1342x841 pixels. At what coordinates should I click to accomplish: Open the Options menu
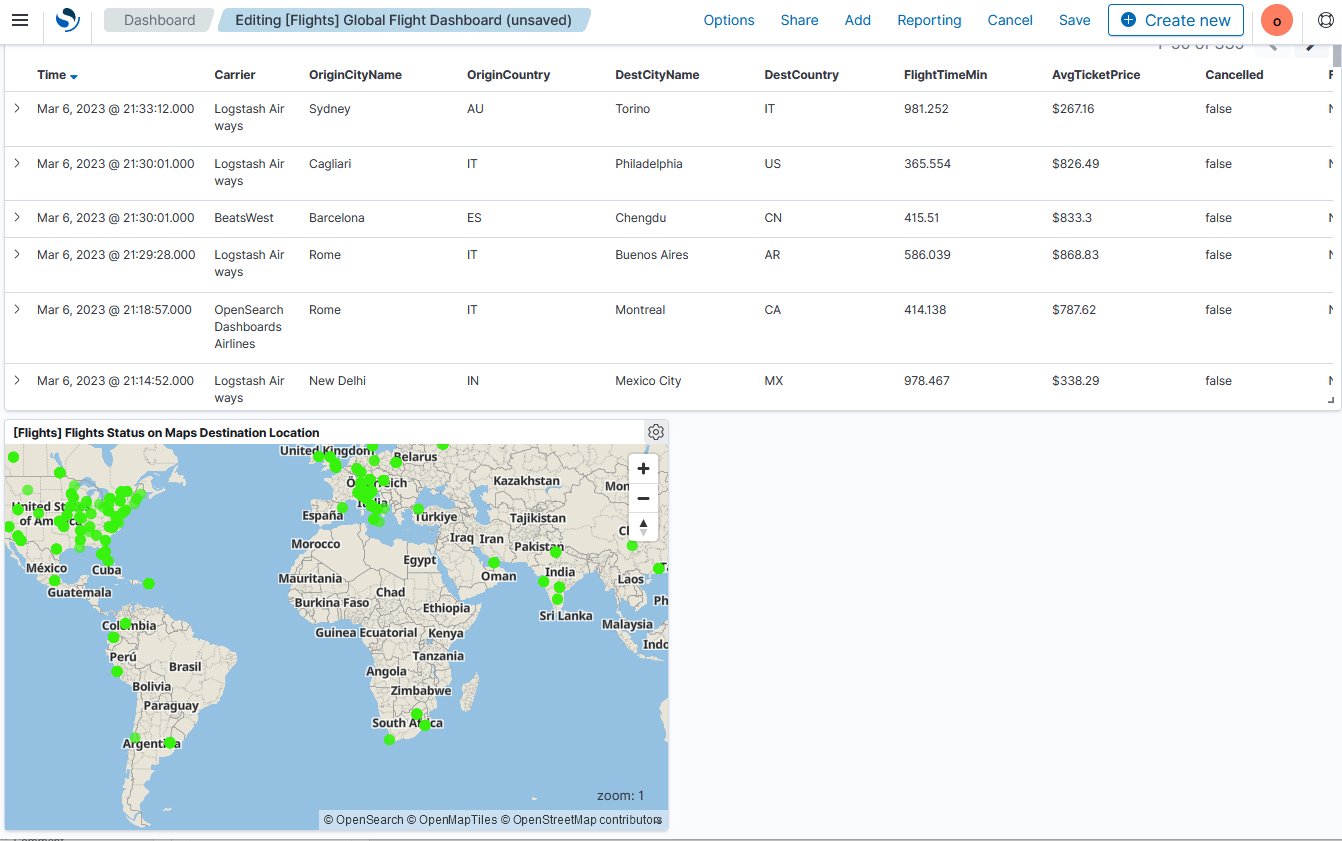729,20
